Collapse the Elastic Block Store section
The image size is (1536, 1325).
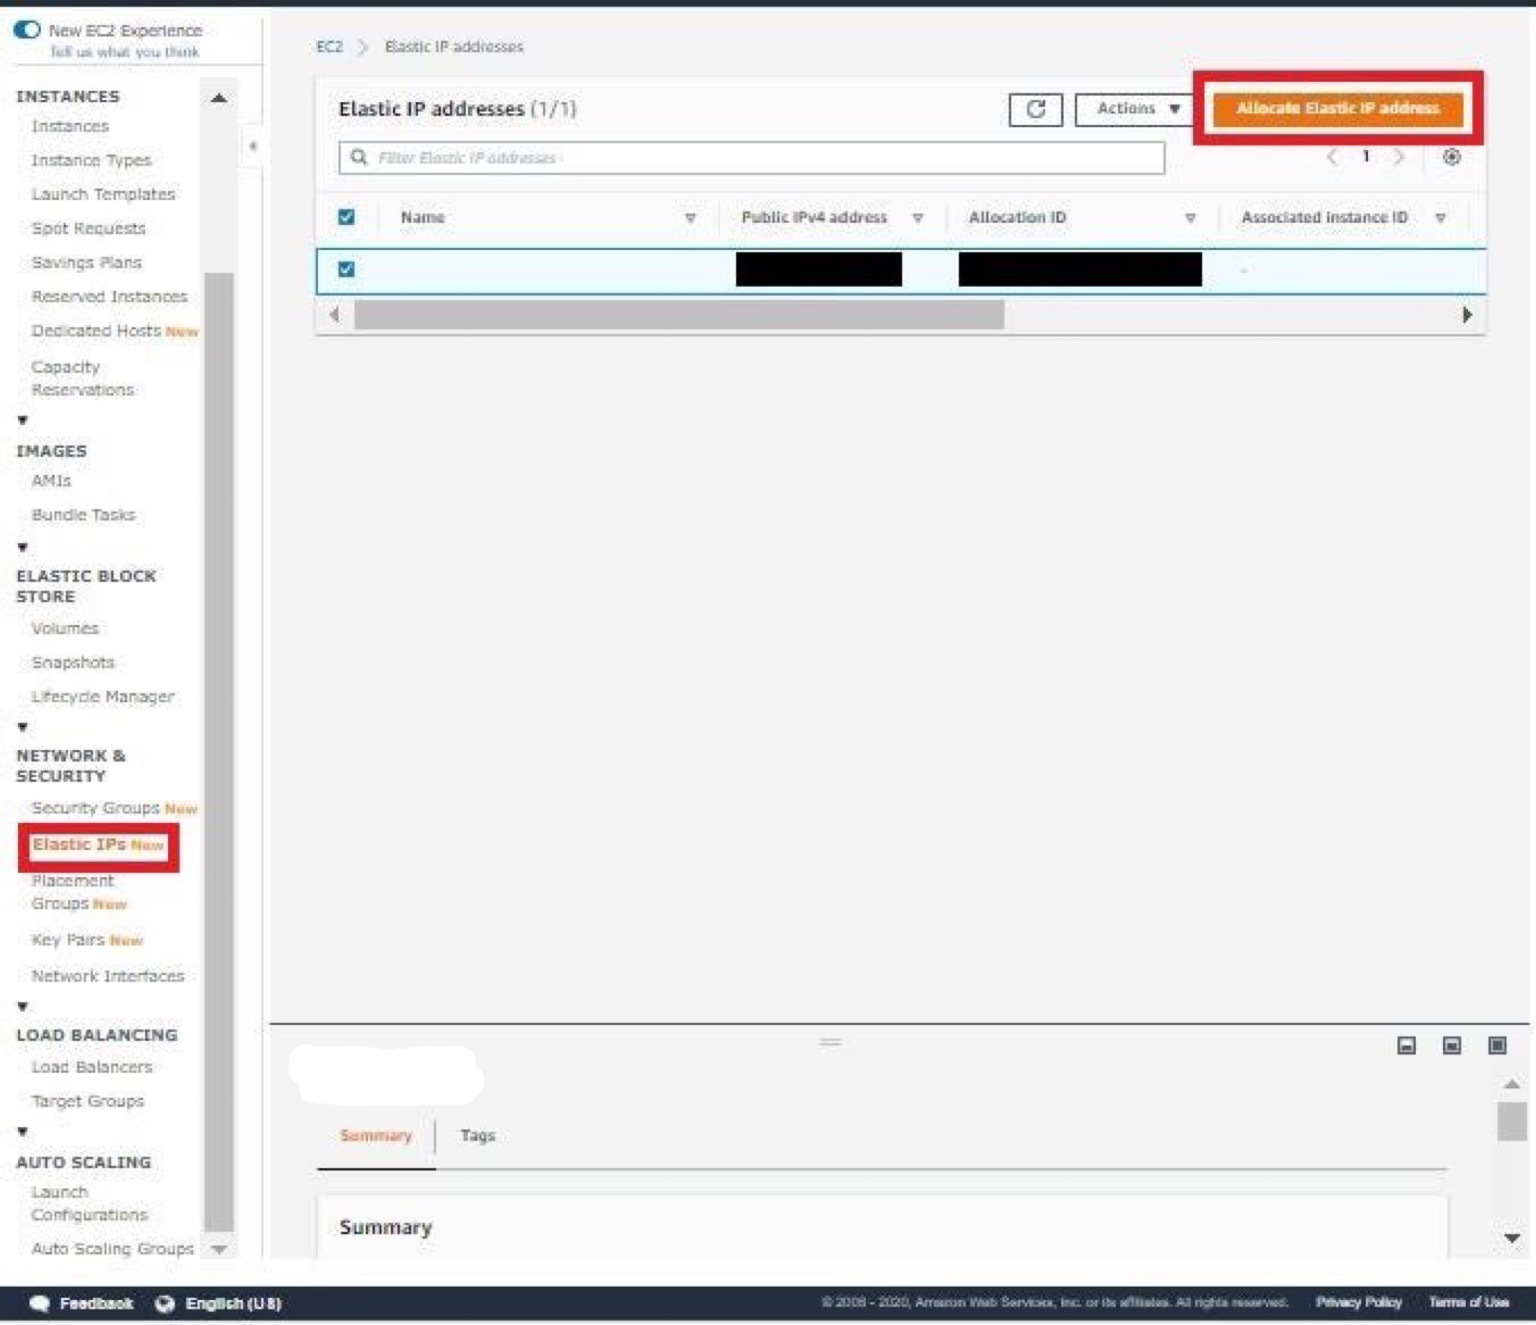click(x=23, y=547)
